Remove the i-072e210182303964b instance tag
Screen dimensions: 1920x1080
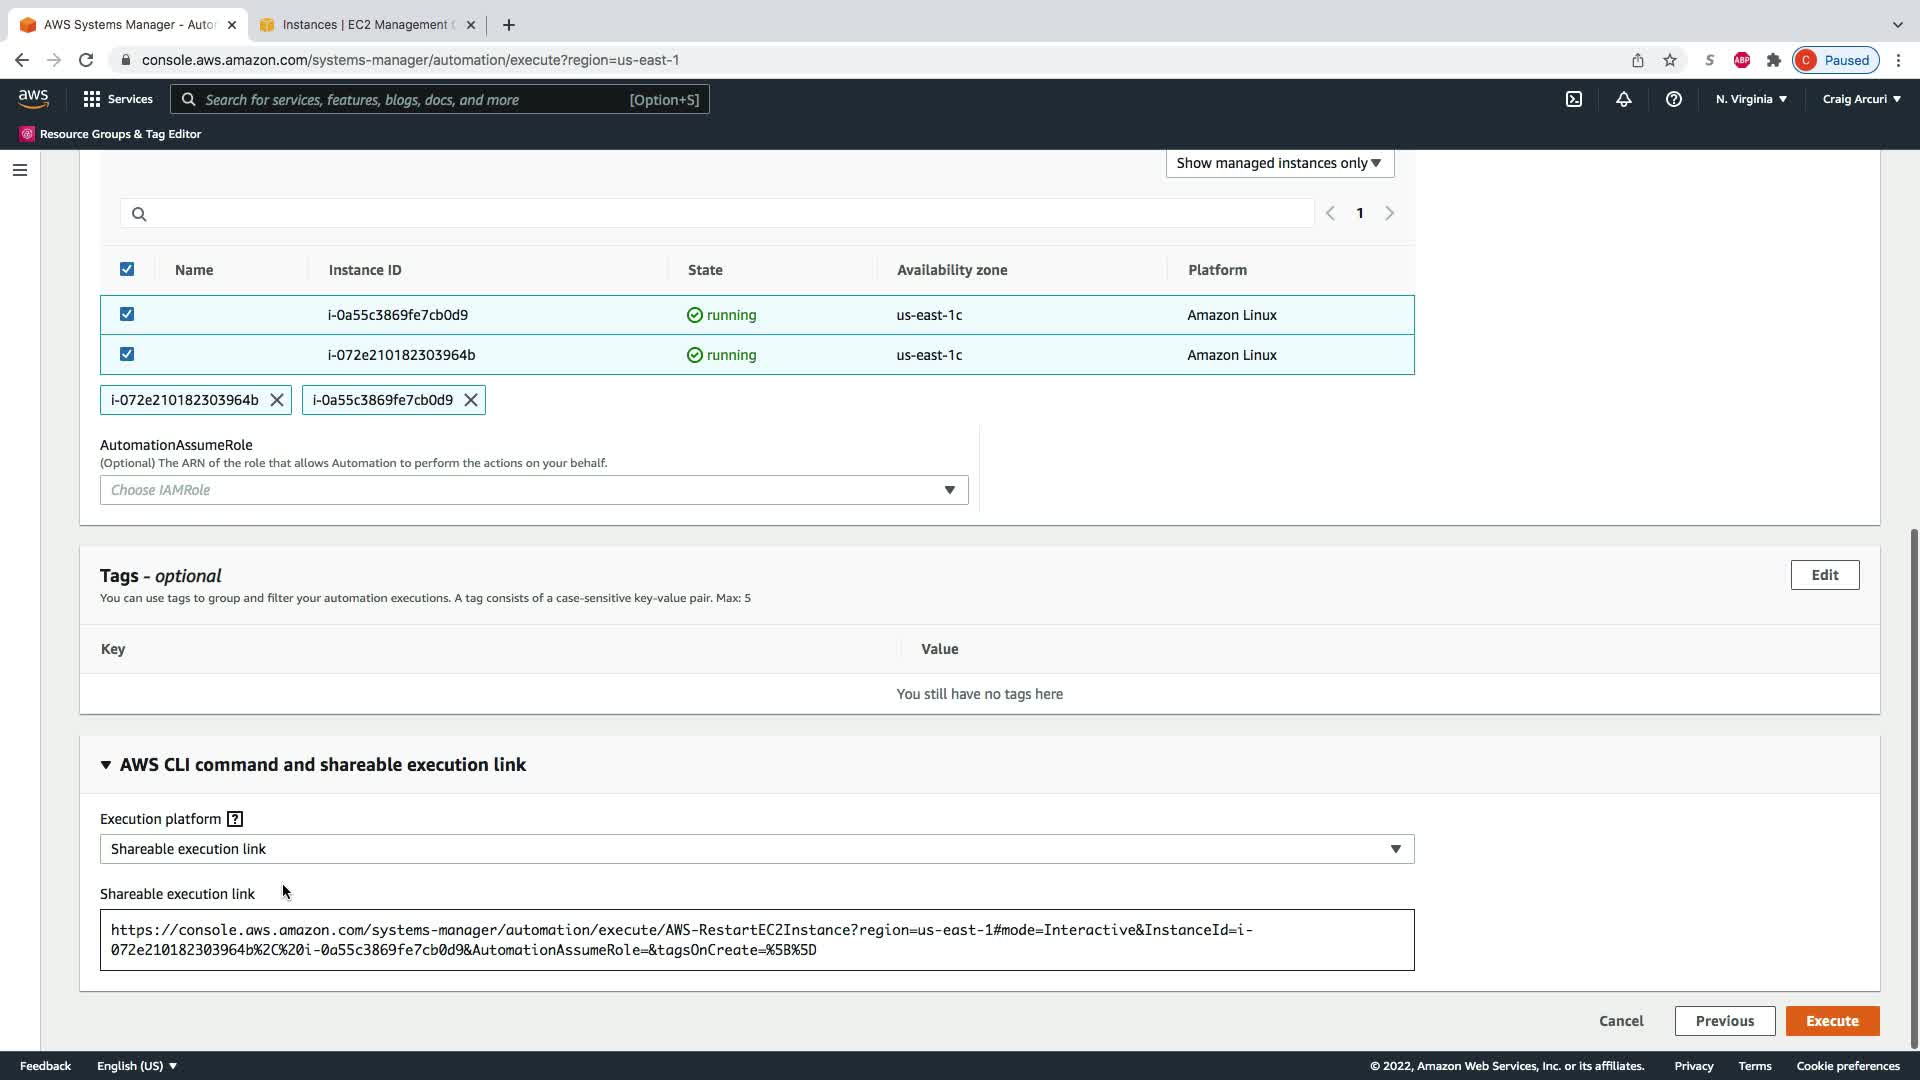(x=277, y=400)
